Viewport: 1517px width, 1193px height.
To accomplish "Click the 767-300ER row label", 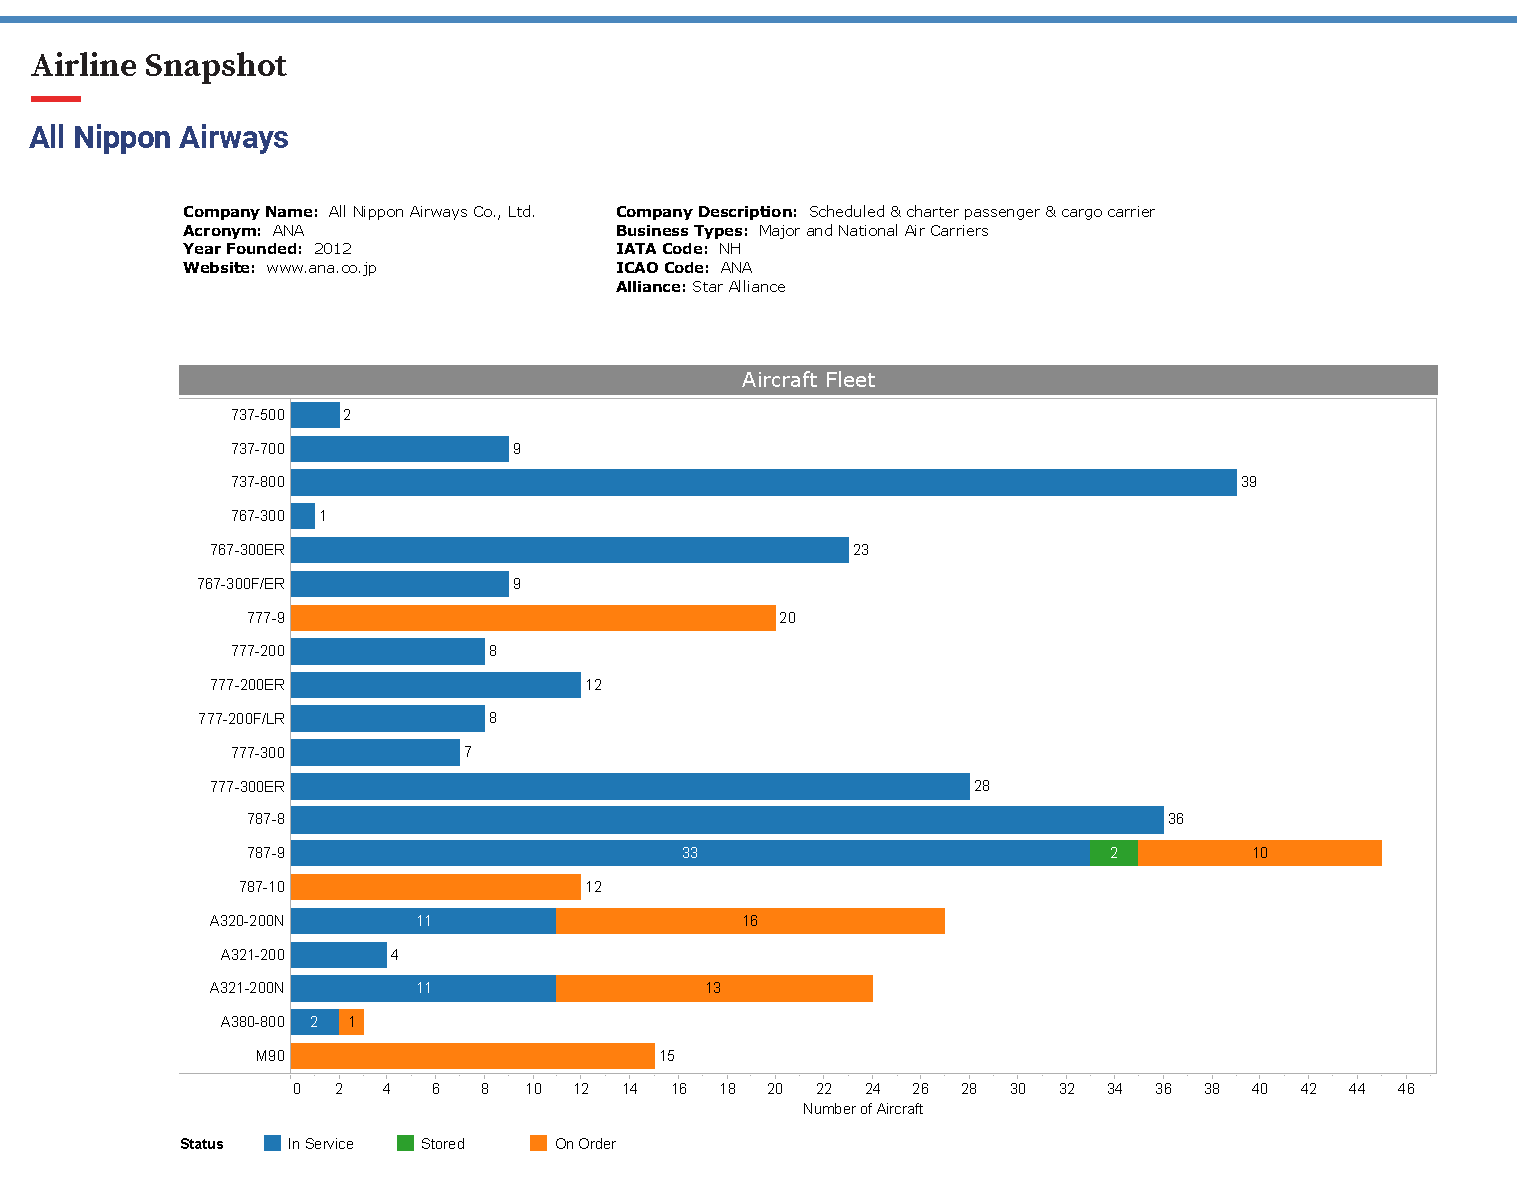I will tap(247, 550).
